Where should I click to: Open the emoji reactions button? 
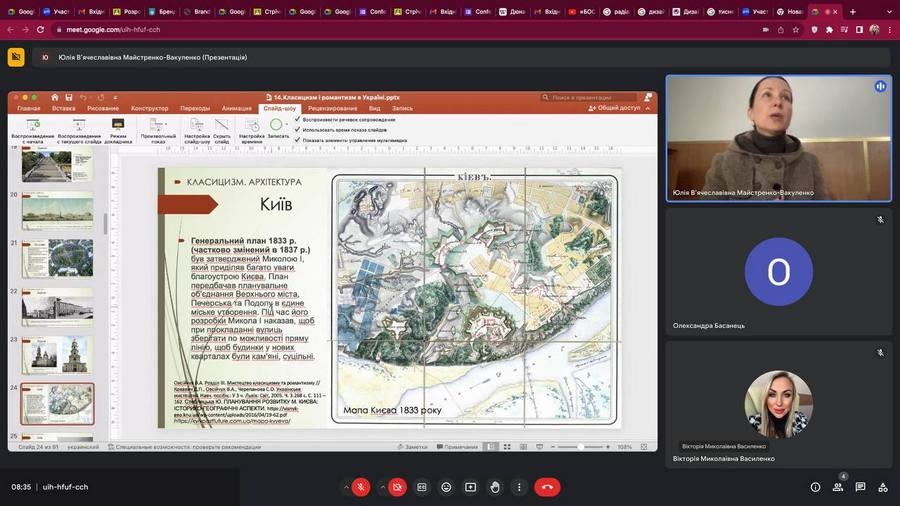(446, 487)
